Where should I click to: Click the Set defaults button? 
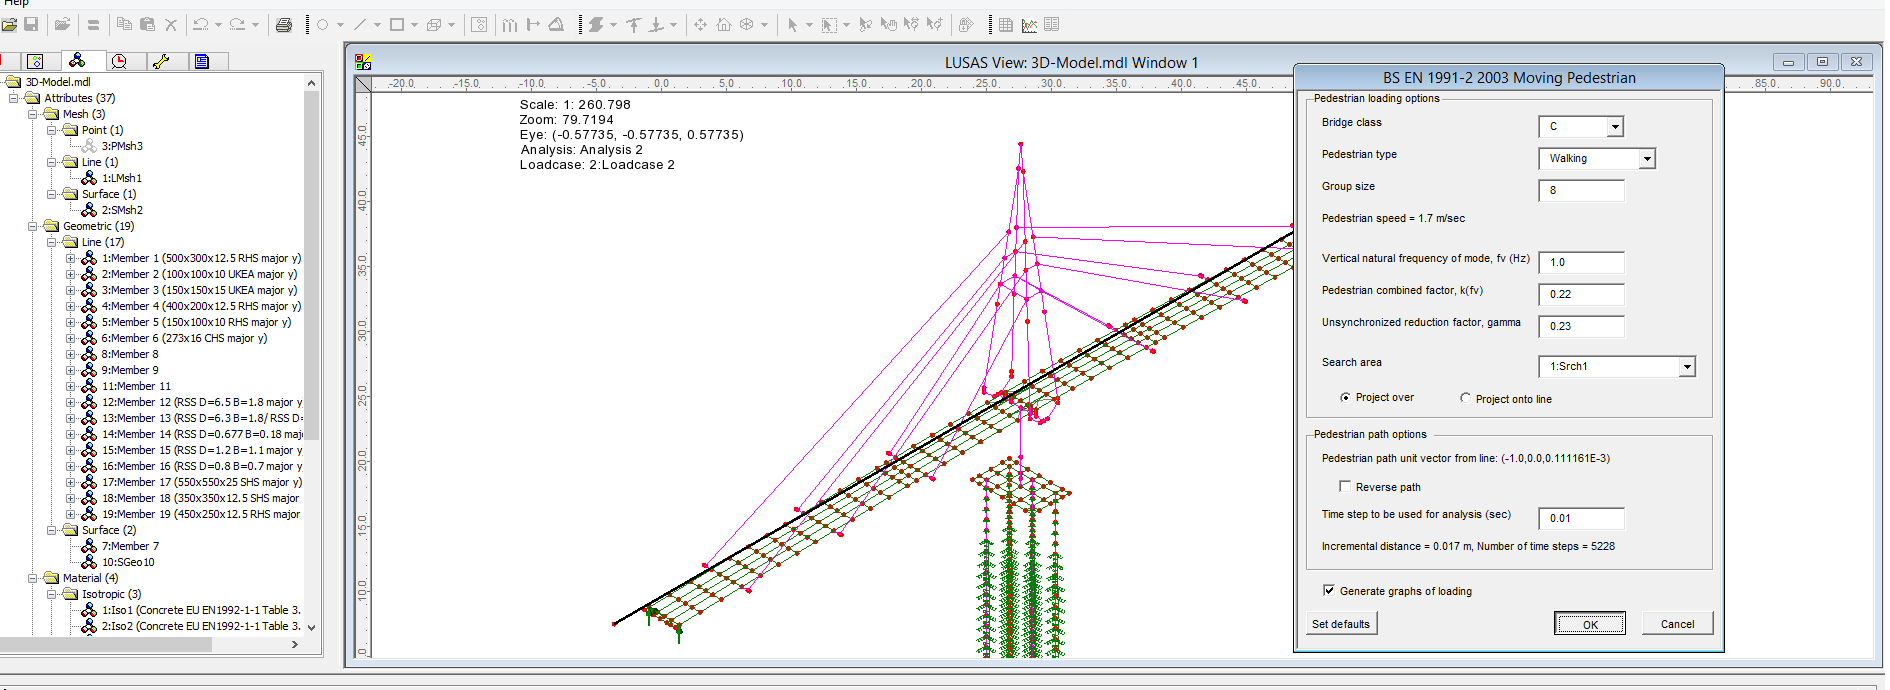[x=1341, y=624]
